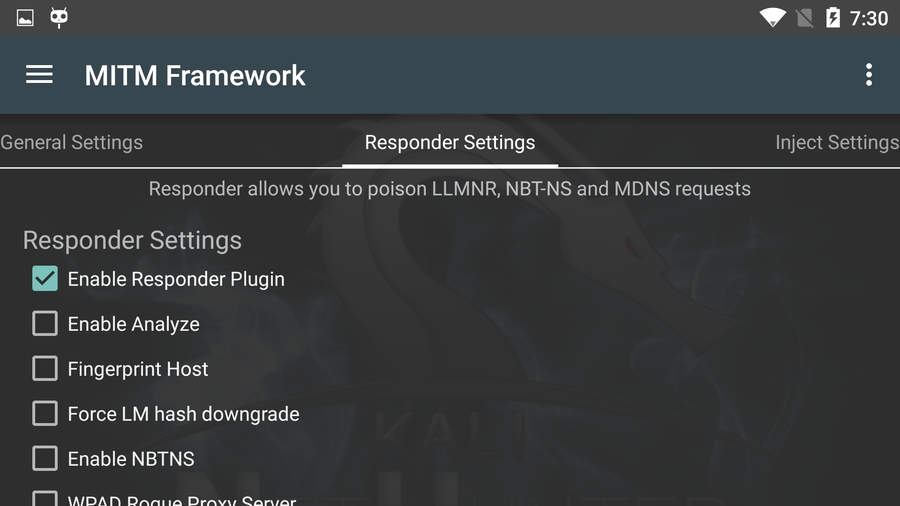Tap the CyanogenMod cat notification icon
Image resolution: width=900 pixels, height=506 pixels.
pos(59,17)
